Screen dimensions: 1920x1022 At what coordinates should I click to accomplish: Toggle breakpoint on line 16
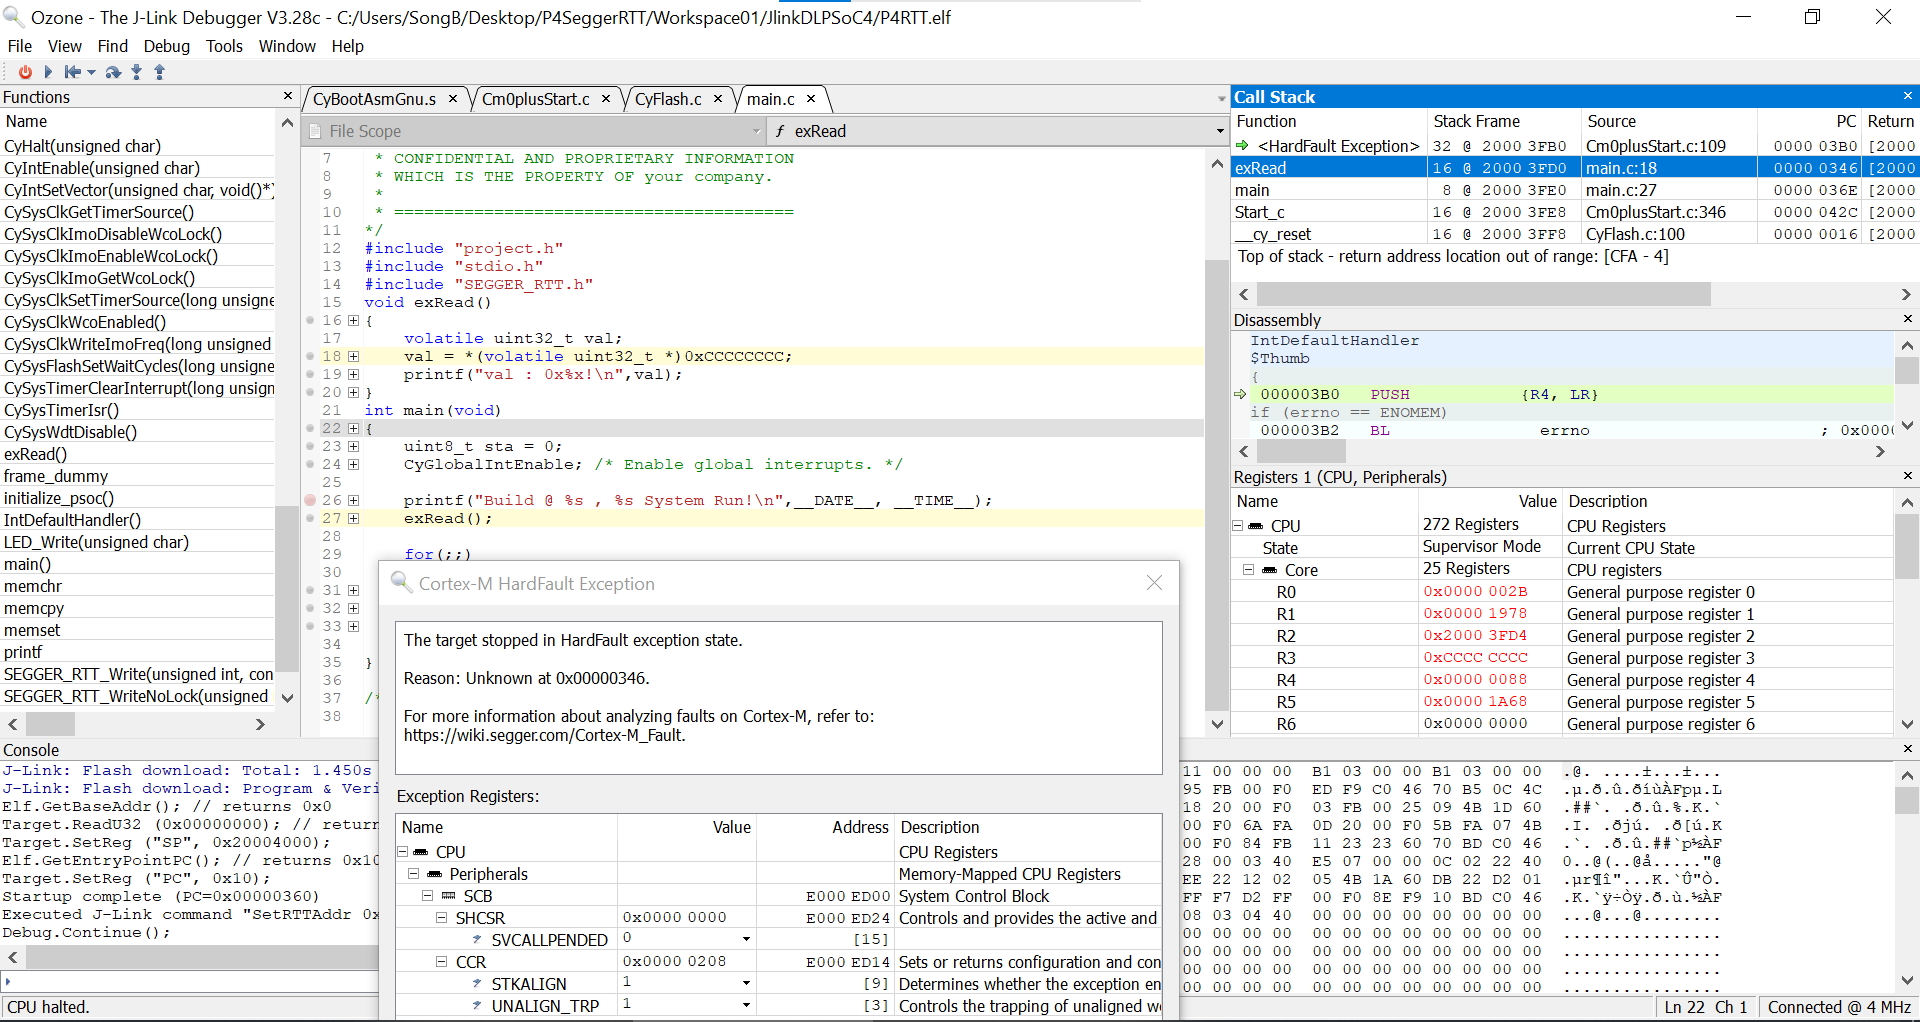(310, 320)
